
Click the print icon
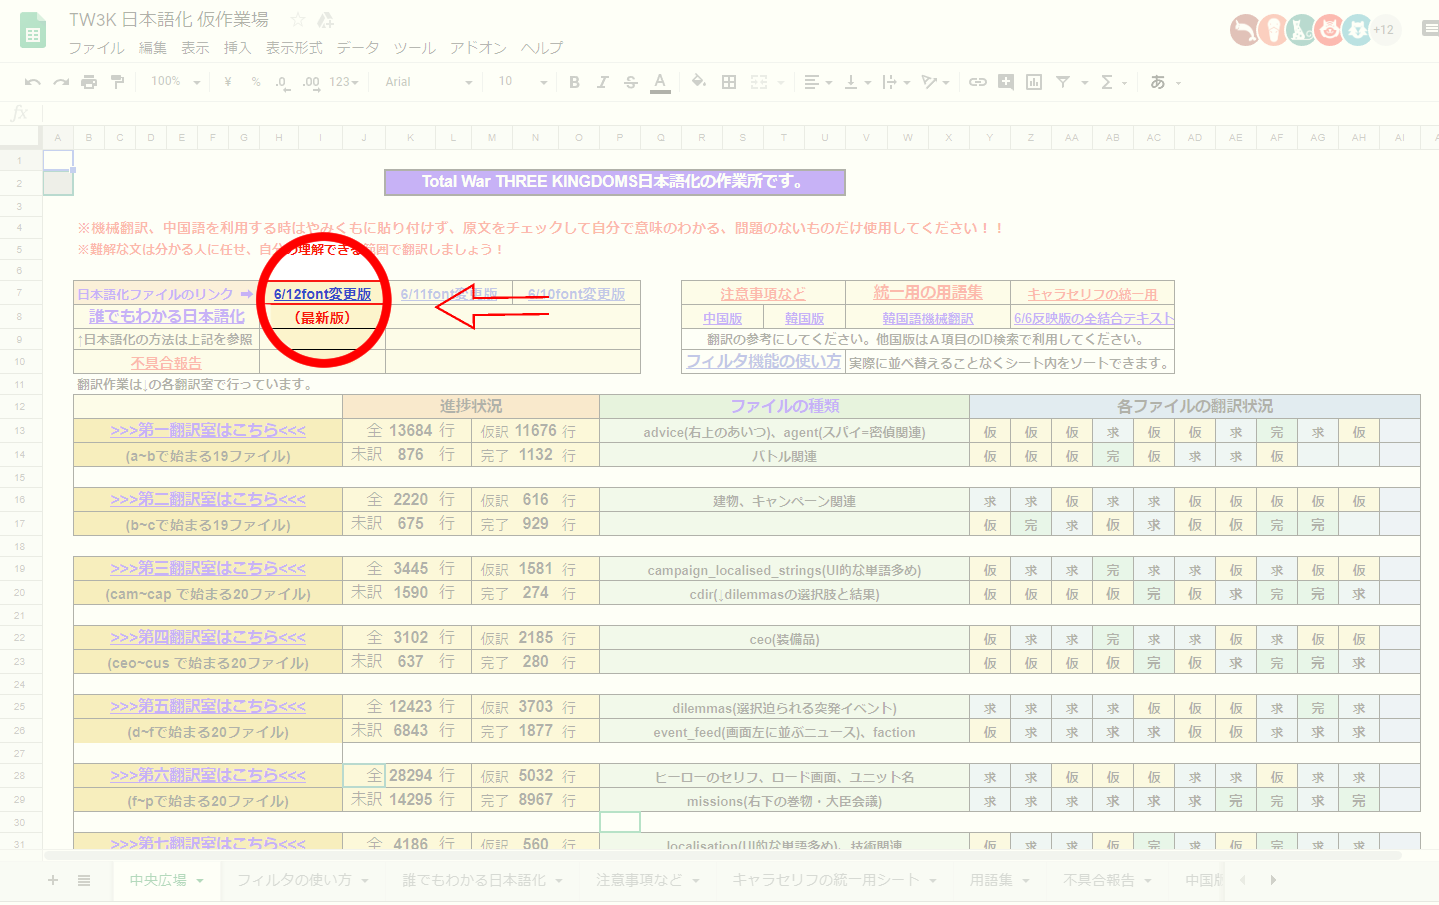[x=89, y=82]
